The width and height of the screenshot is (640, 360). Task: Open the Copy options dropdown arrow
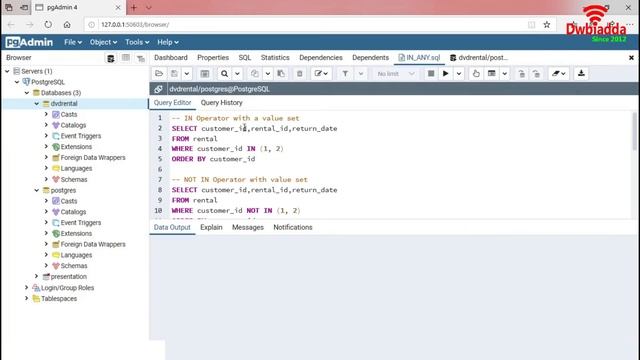(x=268, y=74)
